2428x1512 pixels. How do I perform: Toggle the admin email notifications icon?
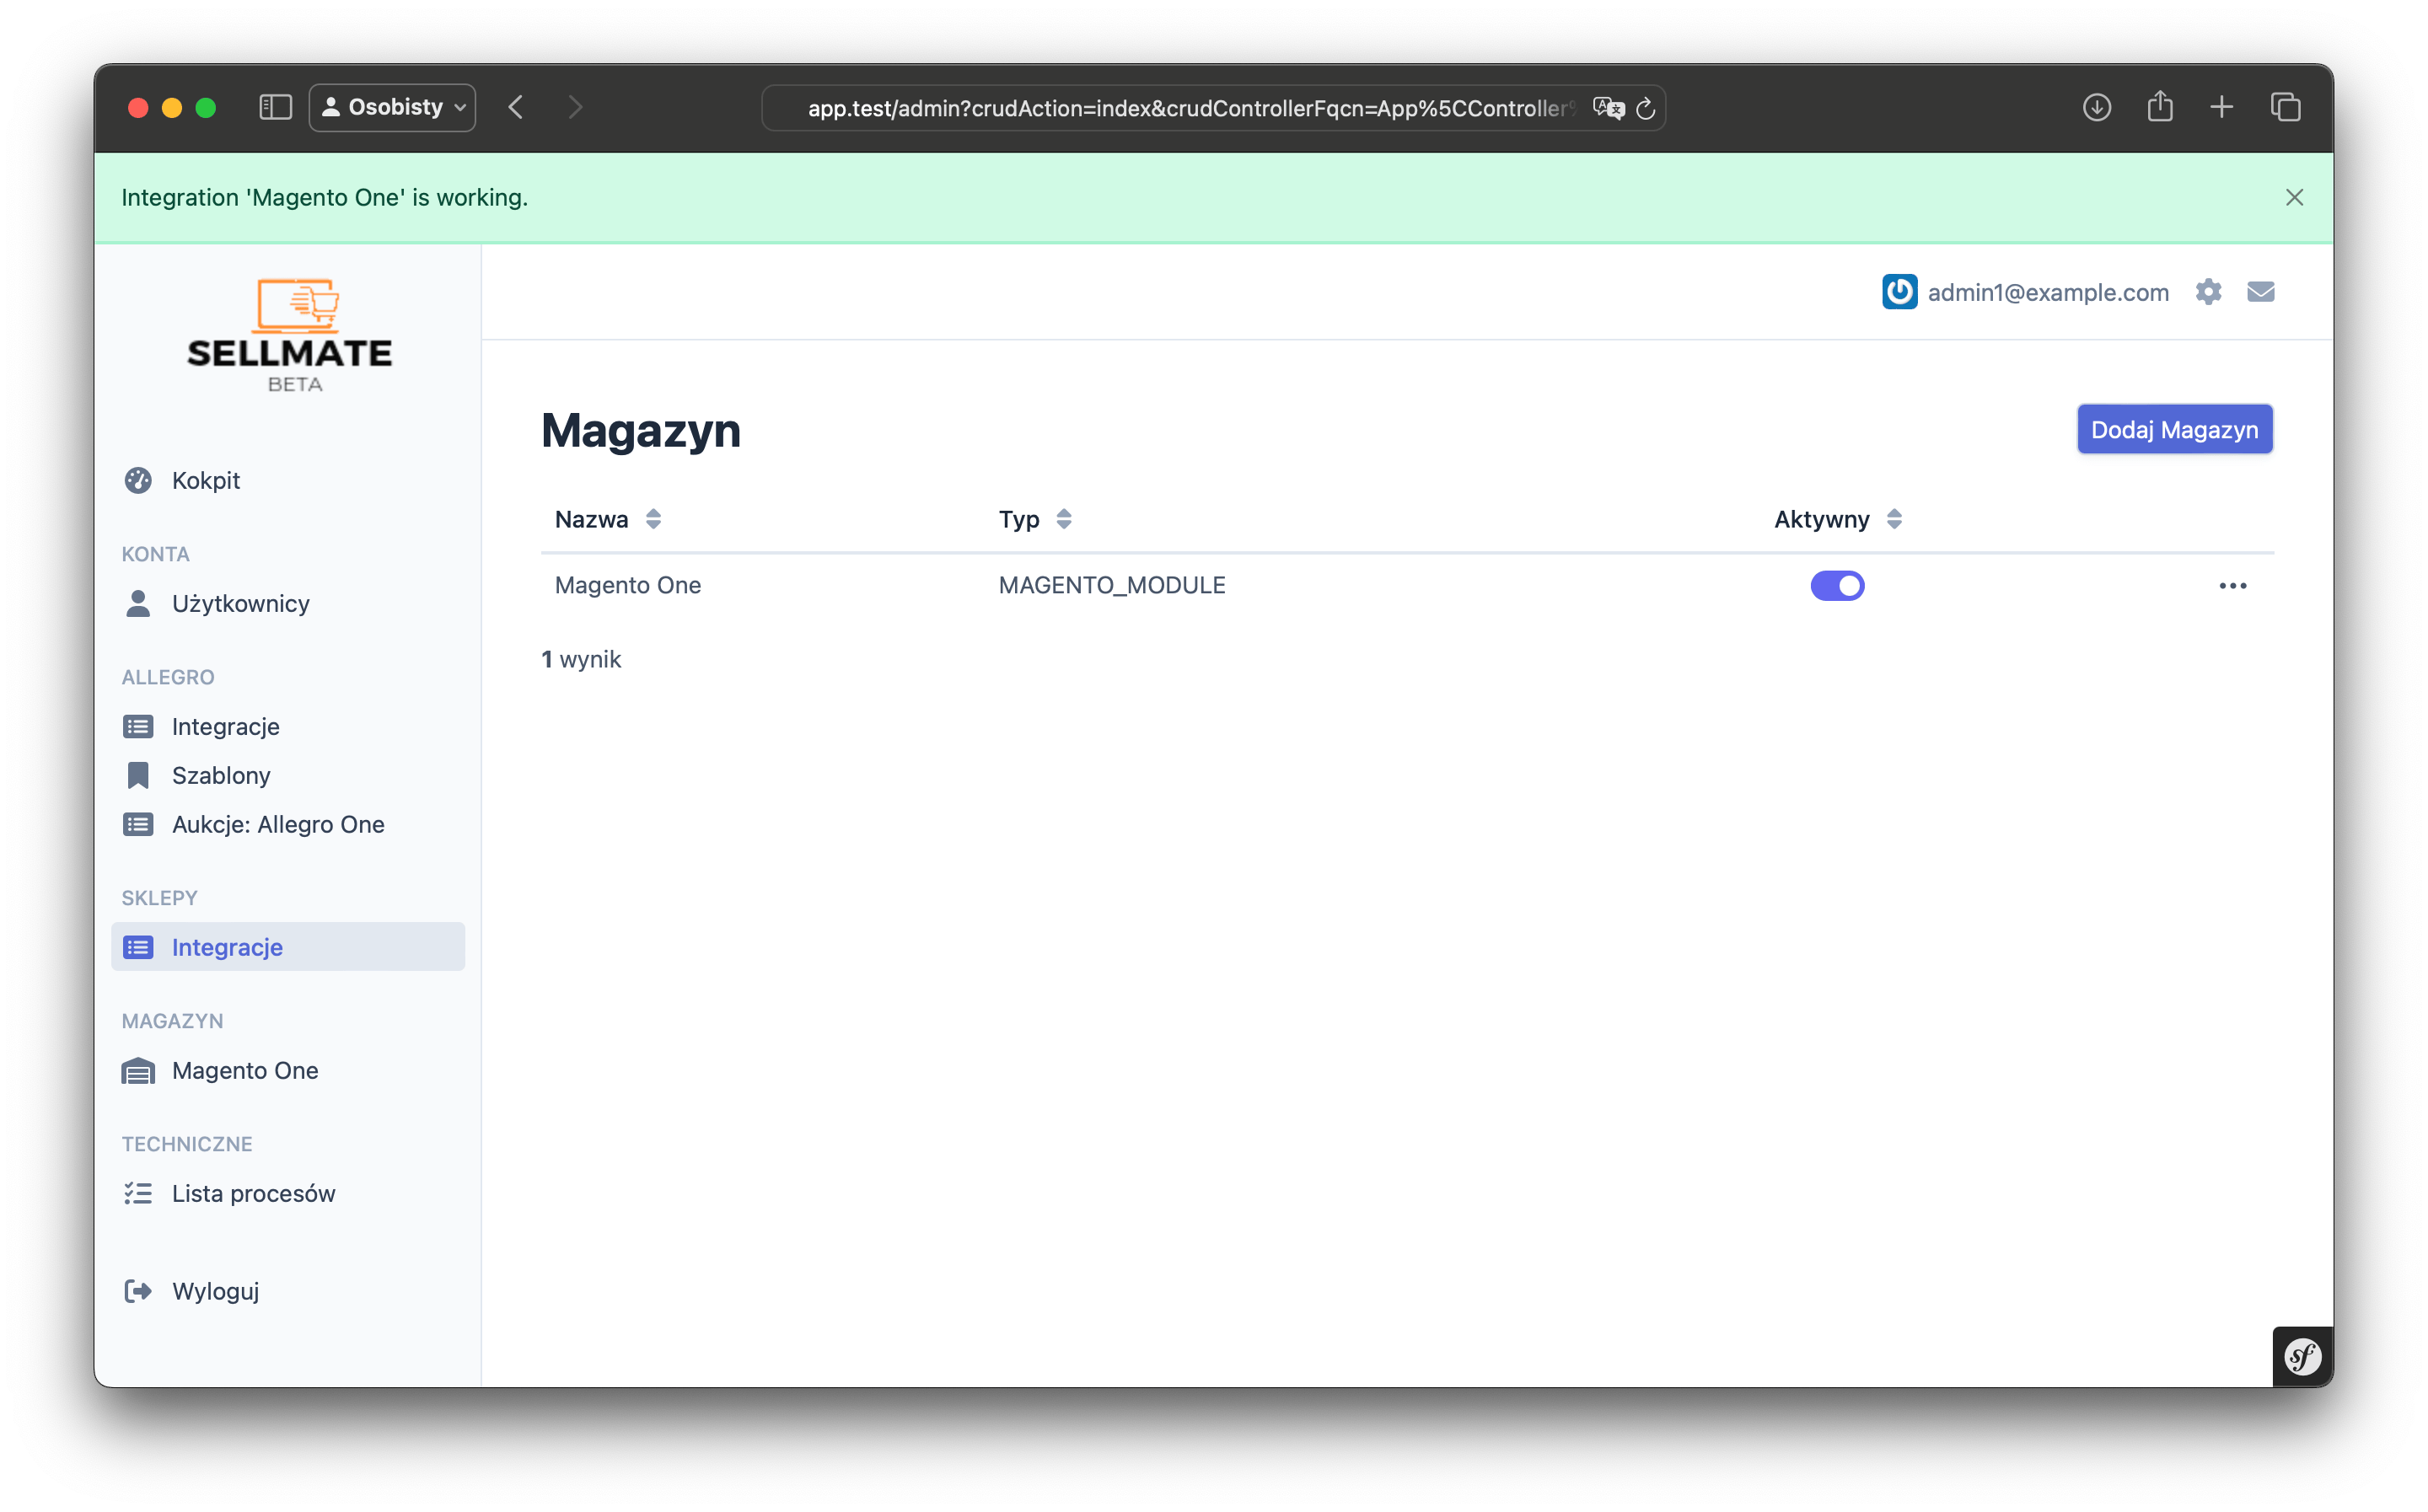click(x=2261, y=291)
